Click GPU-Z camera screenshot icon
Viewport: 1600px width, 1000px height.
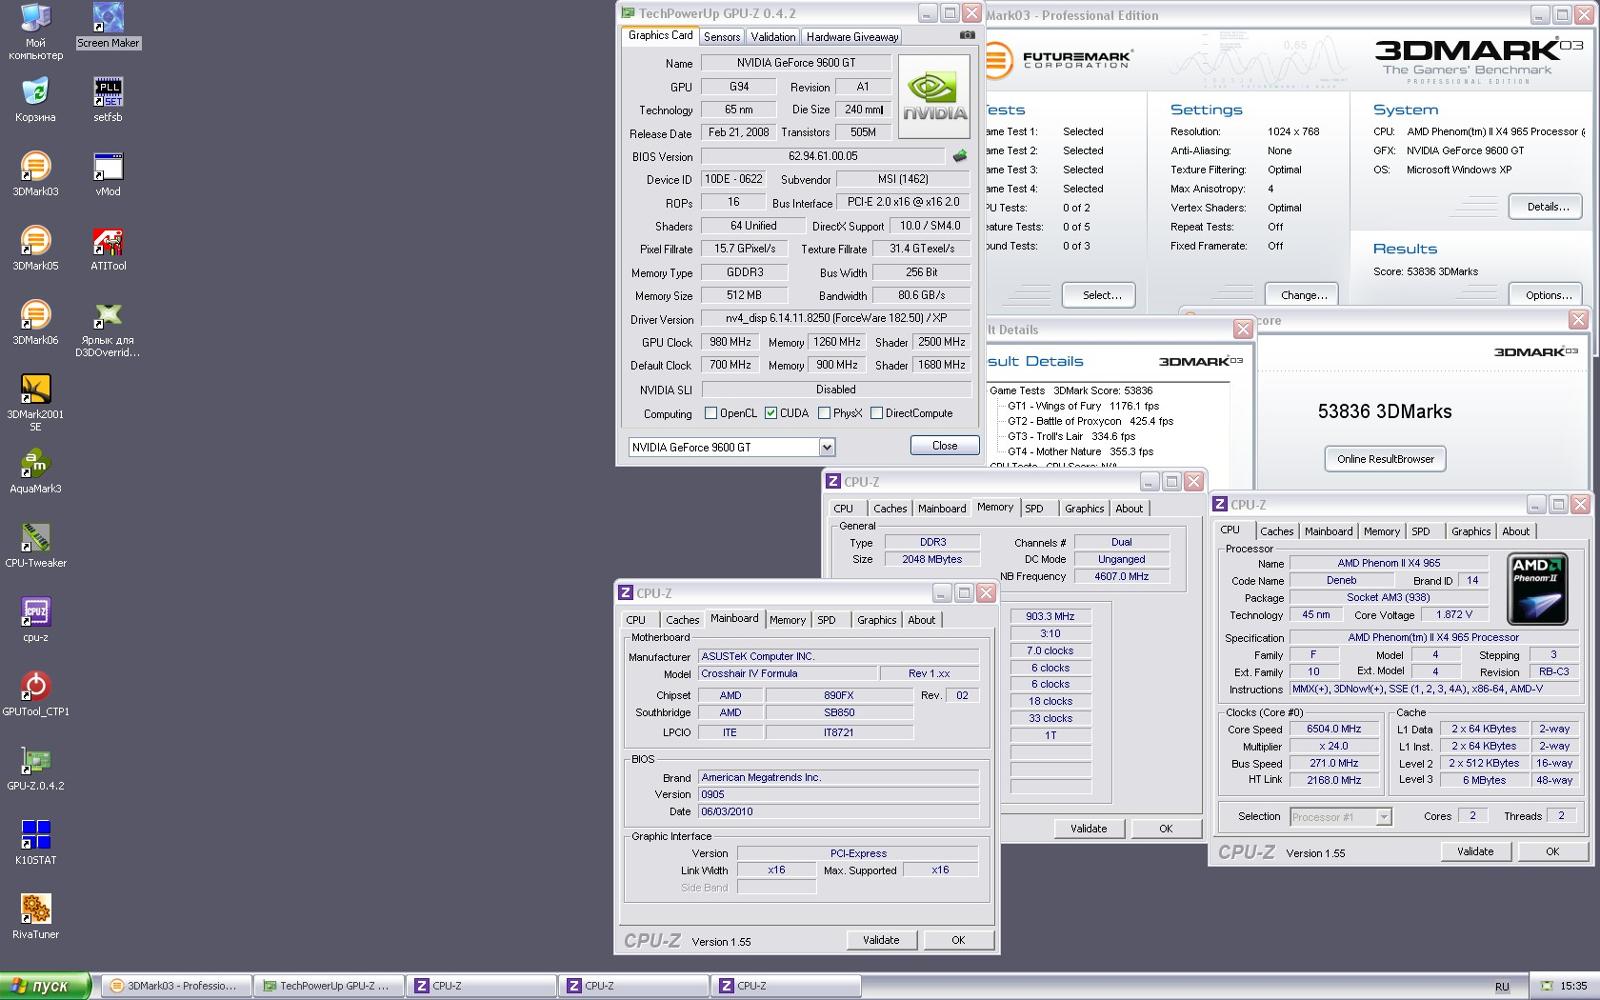tap(967, 35)
